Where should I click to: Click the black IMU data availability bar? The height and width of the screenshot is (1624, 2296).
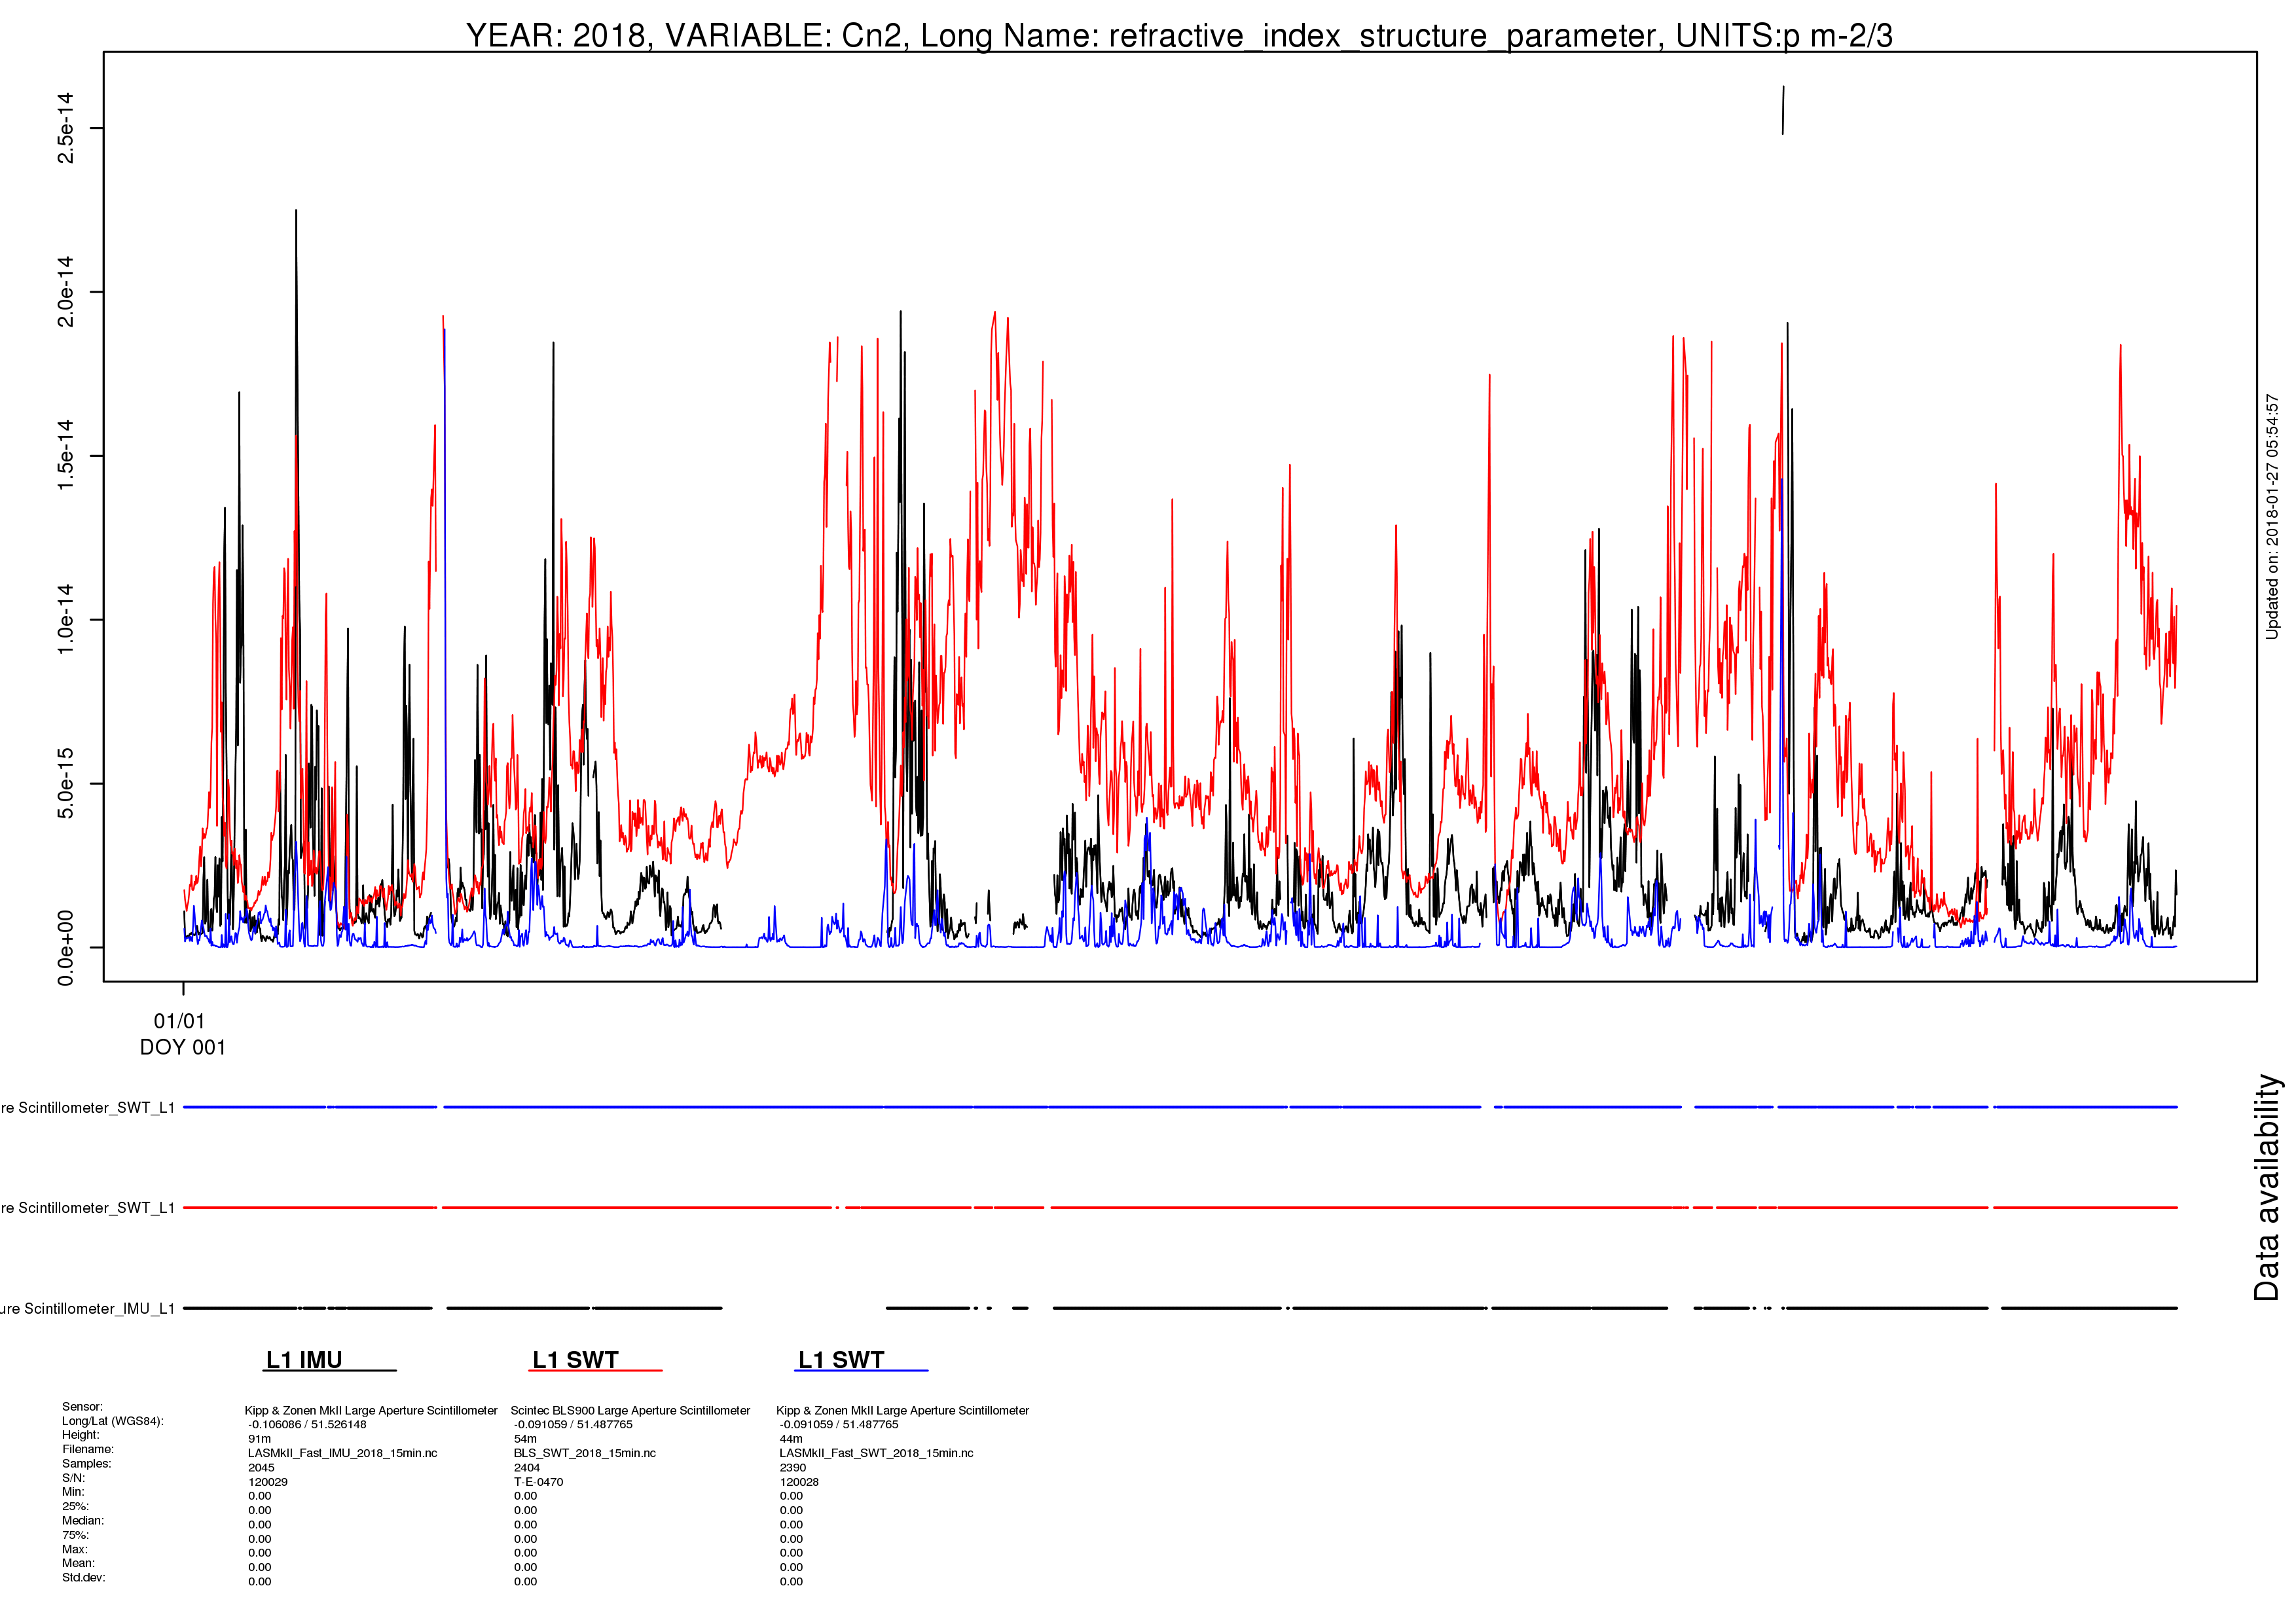coord(1180,1308)
